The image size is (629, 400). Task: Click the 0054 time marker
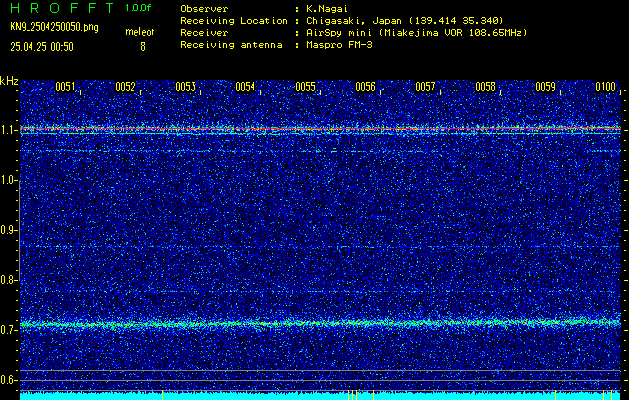(x=245, y=87)
